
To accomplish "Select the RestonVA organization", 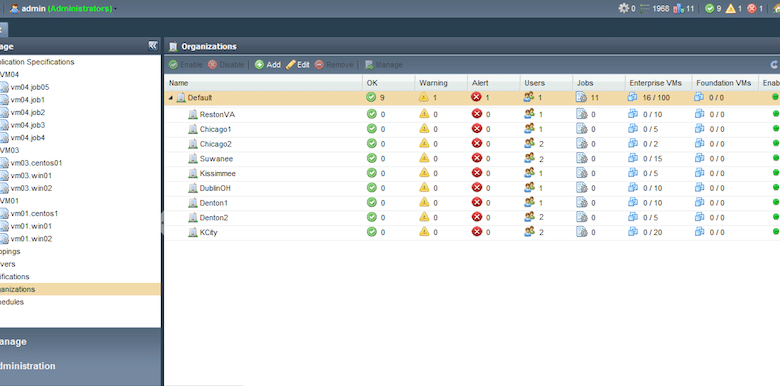I will (217, 114).
